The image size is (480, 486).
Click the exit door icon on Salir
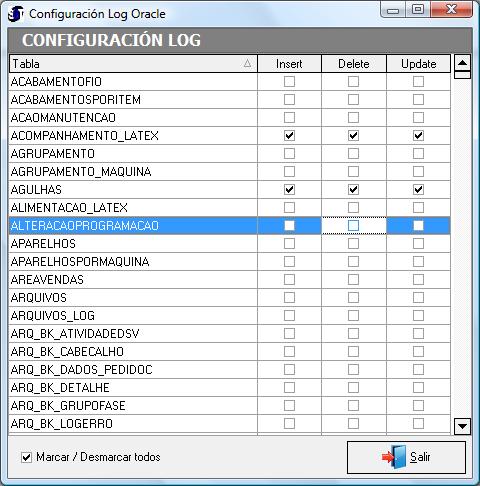click(394, 457)
